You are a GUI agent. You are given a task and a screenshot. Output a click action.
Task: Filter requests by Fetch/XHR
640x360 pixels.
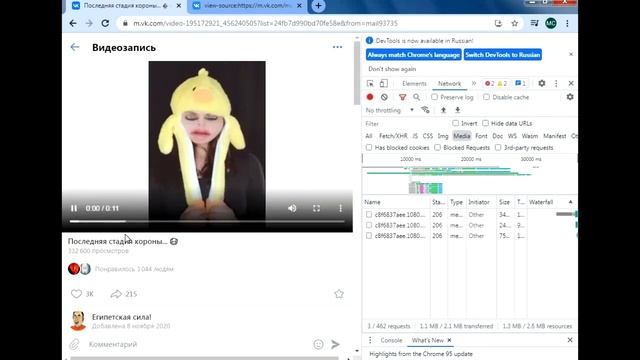click(x=393, y=136)
